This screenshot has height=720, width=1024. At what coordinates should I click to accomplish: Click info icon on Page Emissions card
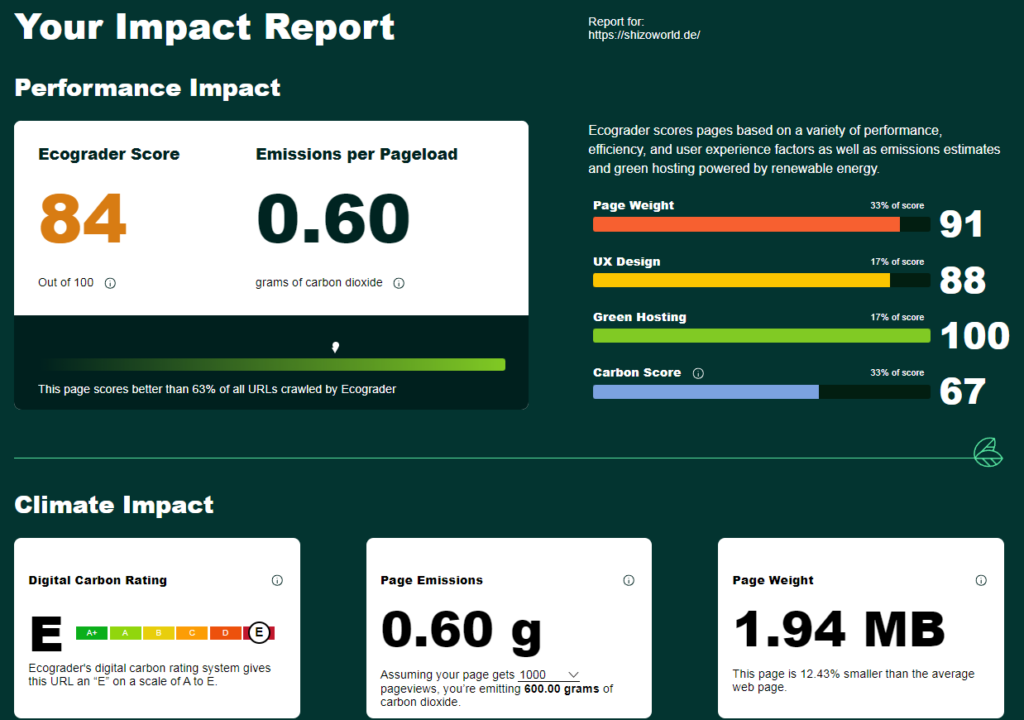[629, 580]
